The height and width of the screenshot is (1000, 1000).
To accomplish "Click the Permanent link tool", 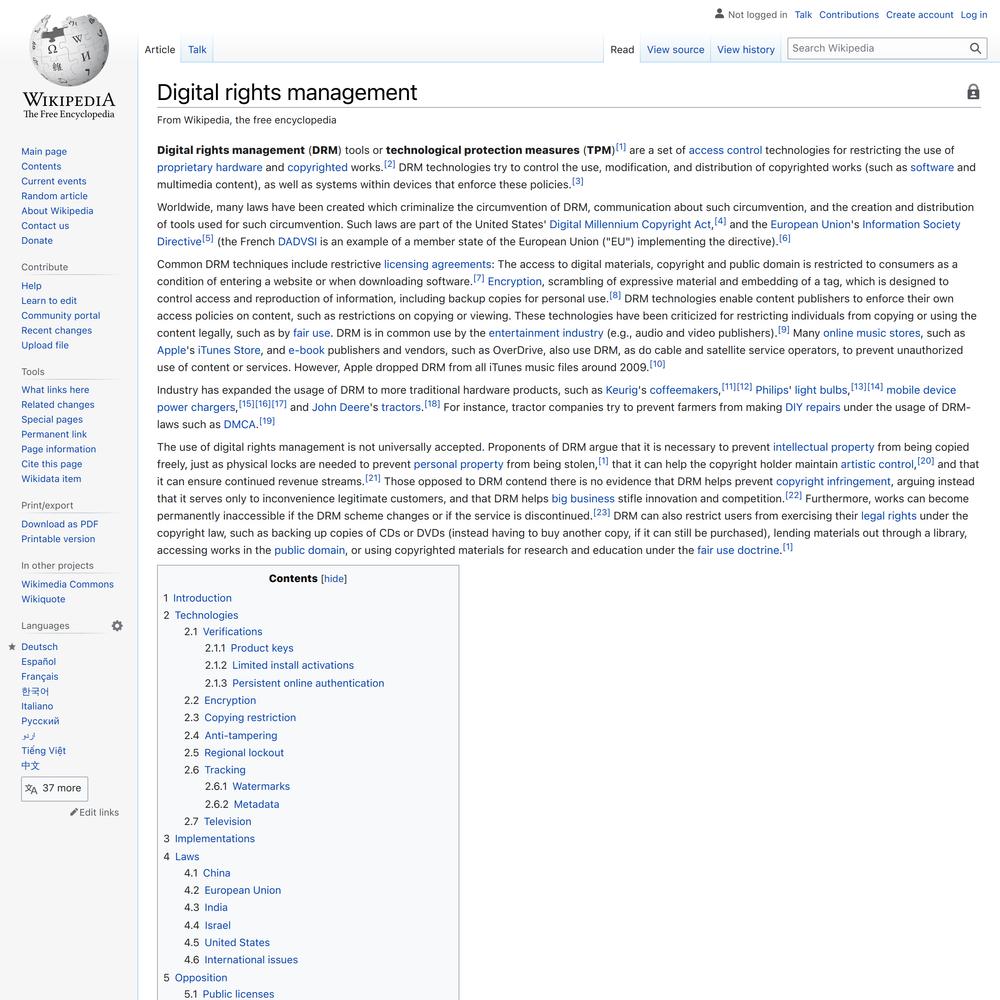I will [54, 434].
